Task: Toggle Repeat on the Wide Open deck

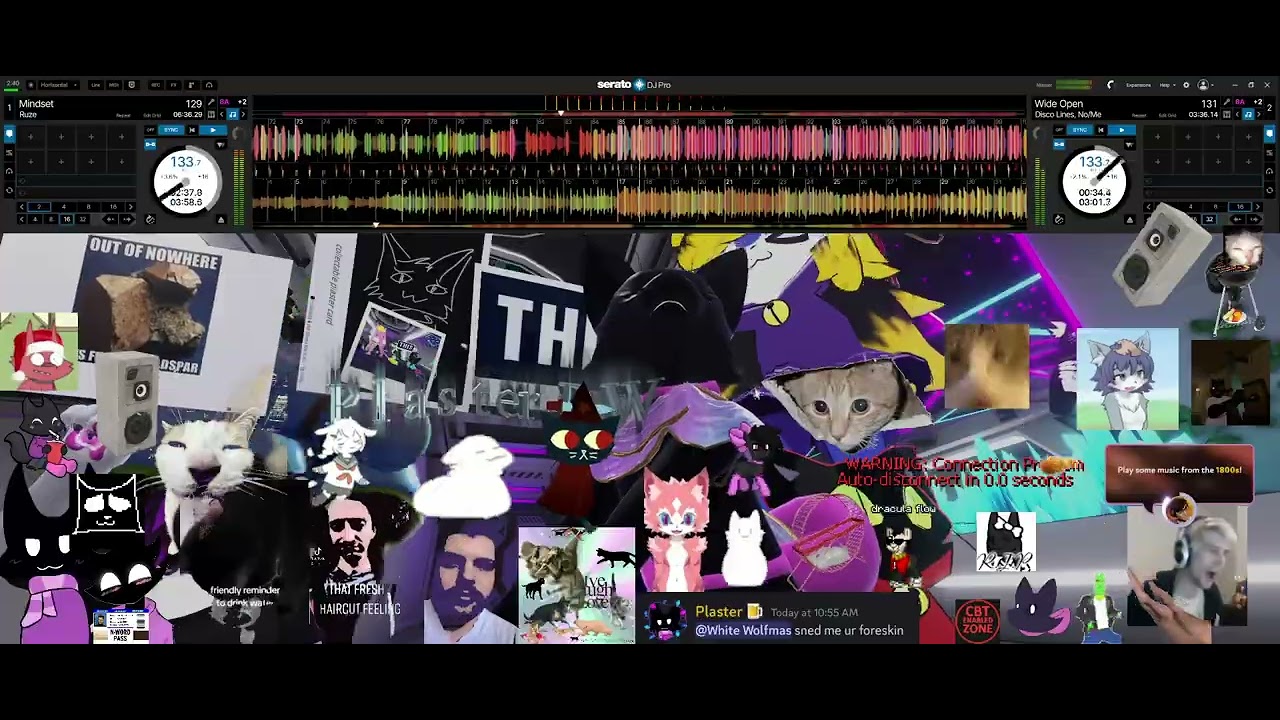Action: [1139, 115]
